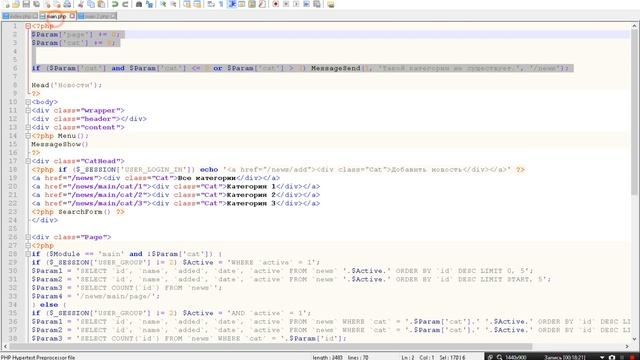Click the scroll left arrow

coord(5,347)
